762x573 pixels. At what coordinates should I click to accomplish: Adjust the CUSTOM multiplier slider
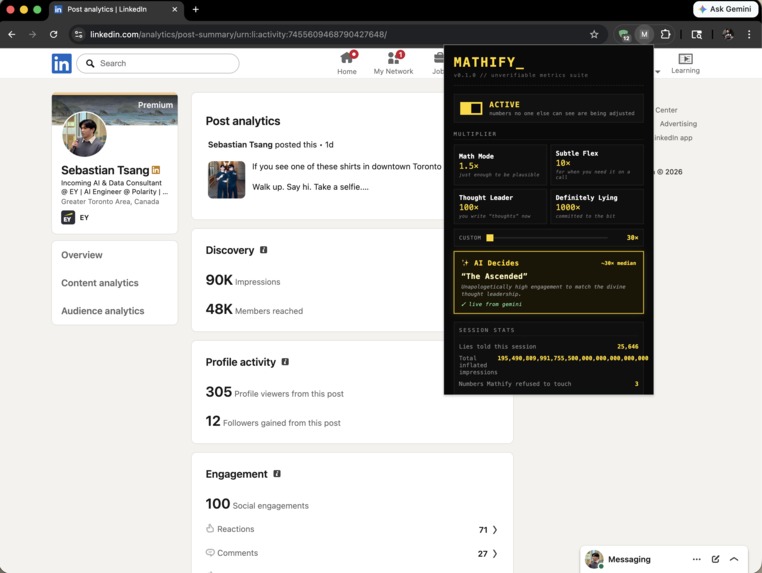tap(548, 238)
